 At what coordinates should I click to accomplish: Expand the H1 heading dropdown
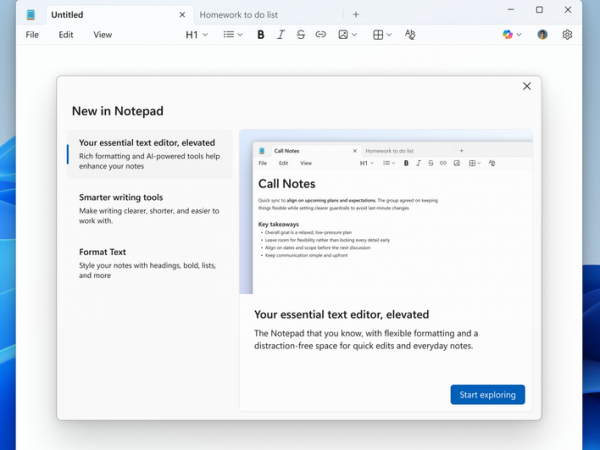[x=197, y=35]
